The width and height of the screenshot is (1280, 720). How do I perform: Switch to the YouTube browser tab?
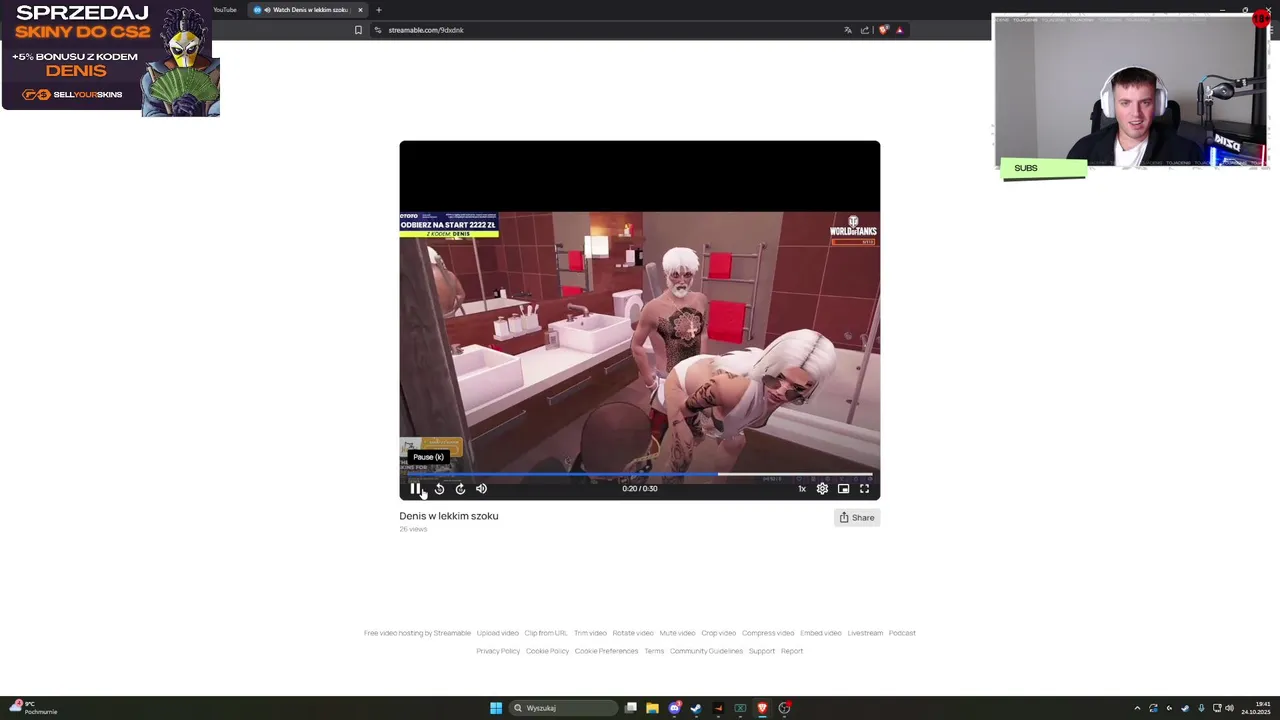click(224, 10)
